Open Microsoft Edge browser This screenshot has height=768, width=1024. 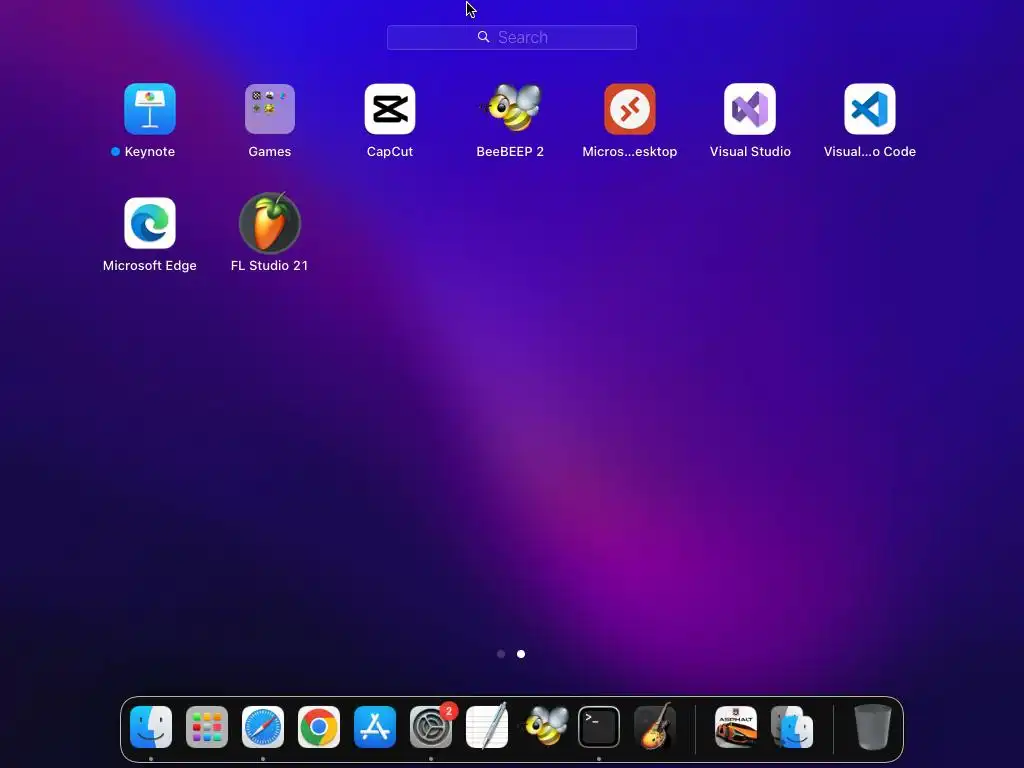[150, 223]
